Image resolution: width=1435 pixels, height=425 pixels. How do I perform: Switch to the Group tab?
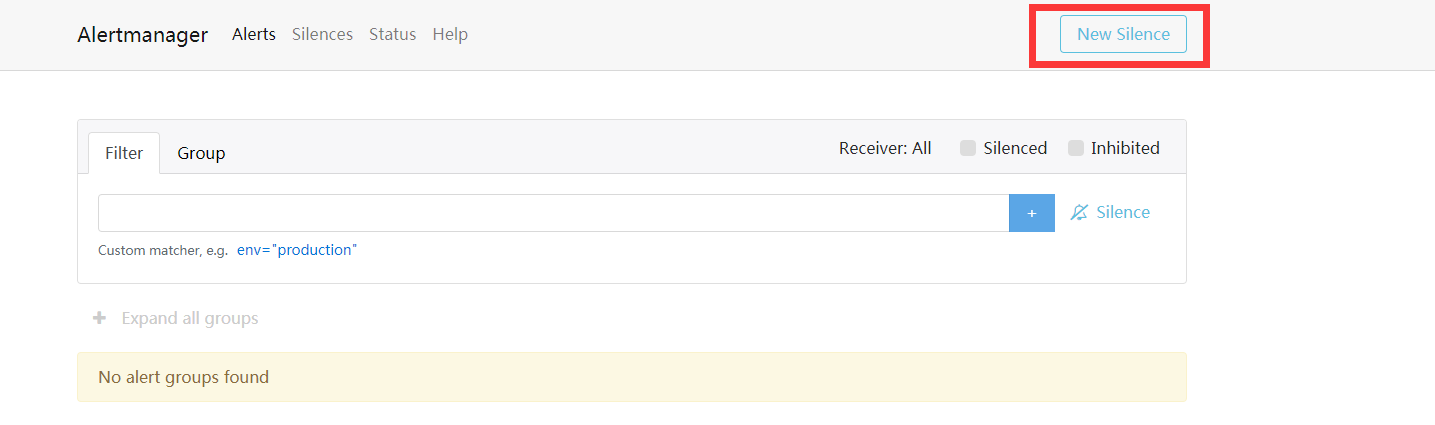pyautogui.click(x=201, y=153)
